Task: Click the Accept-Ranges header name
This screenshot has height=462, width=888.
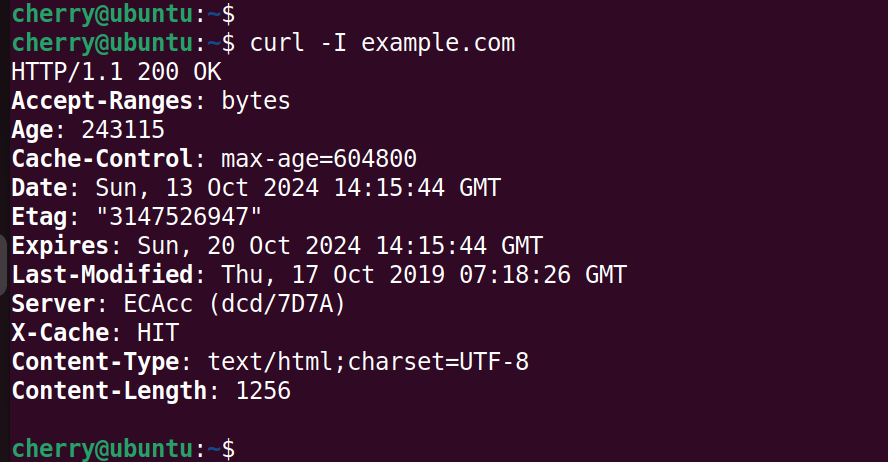Action: click(101, 101)
